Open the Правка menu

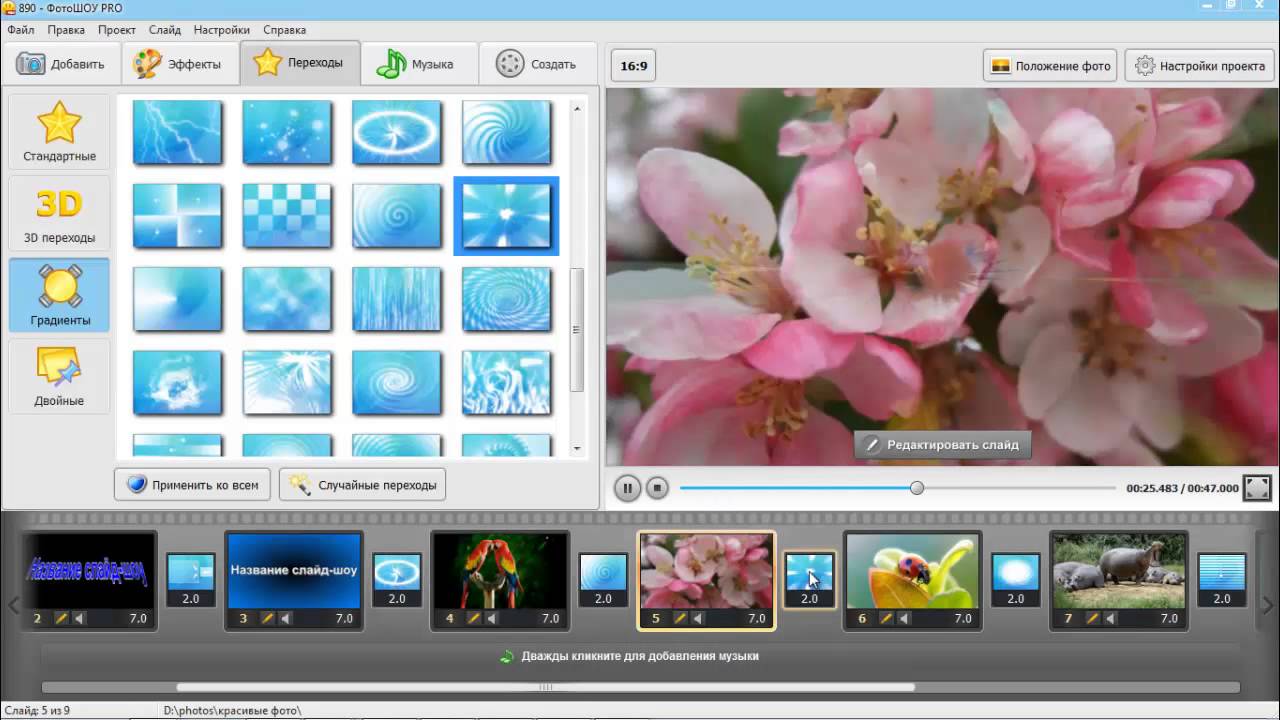pyautogui.click(x=66, y=30)
